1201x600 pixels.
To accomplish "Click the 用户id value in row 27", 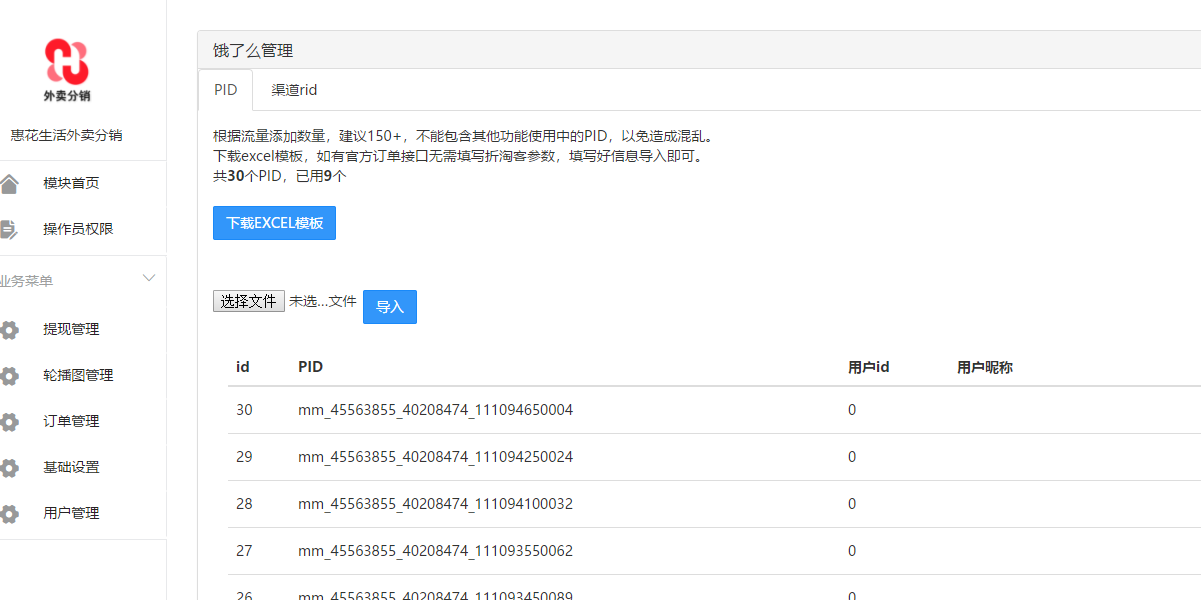I will (852, 551).
